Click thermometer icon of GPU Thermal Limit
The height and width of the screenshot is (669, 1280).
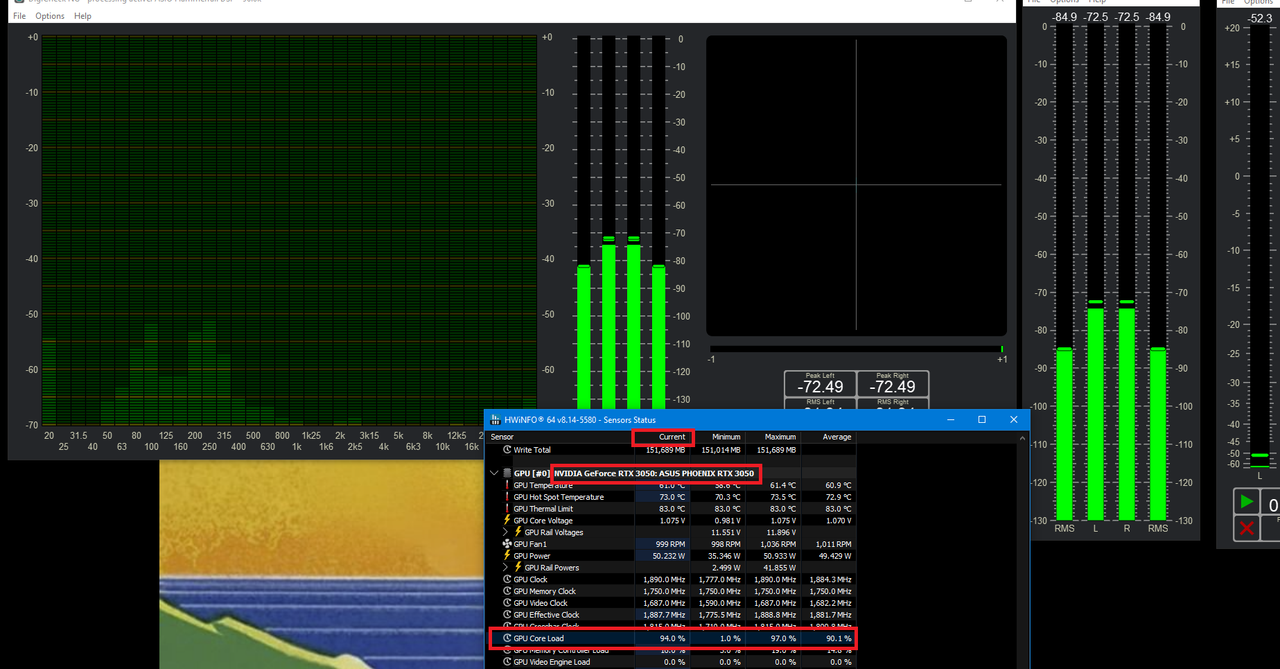[508, 509]
